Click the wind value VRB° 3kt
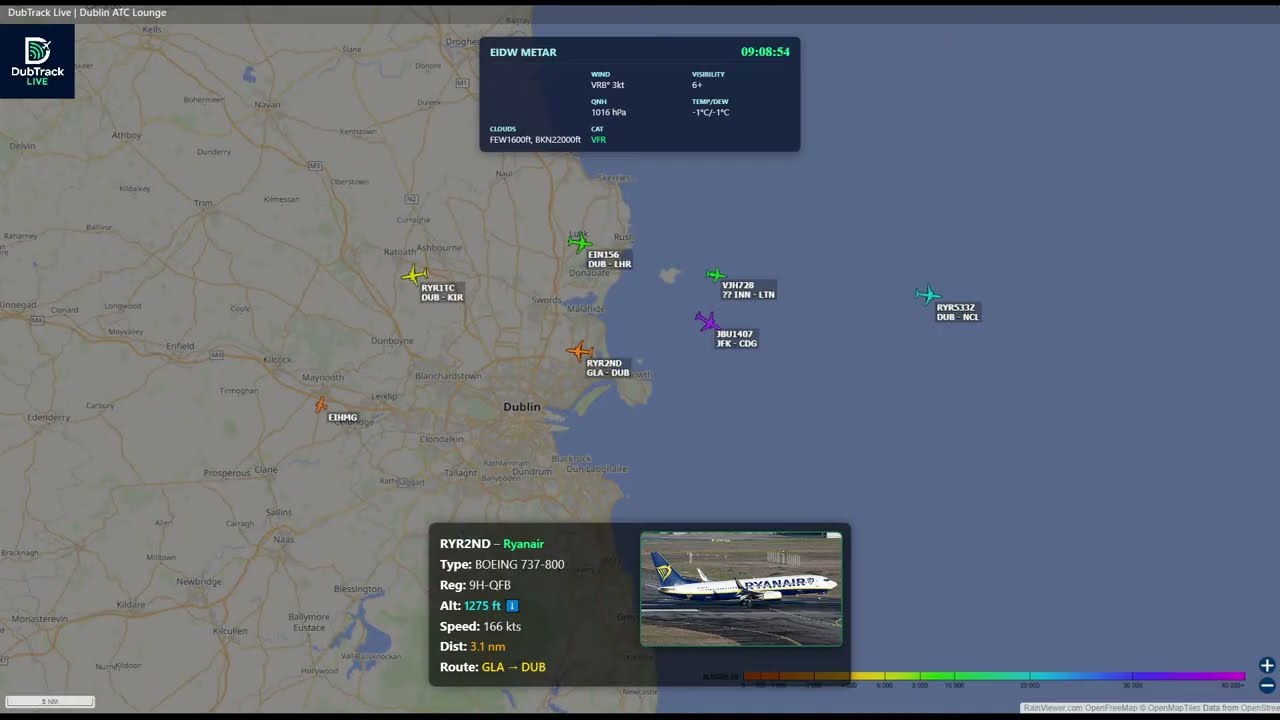Image resolution: width=1280 pixels, height=720 pixels. [x=608, y=85]
